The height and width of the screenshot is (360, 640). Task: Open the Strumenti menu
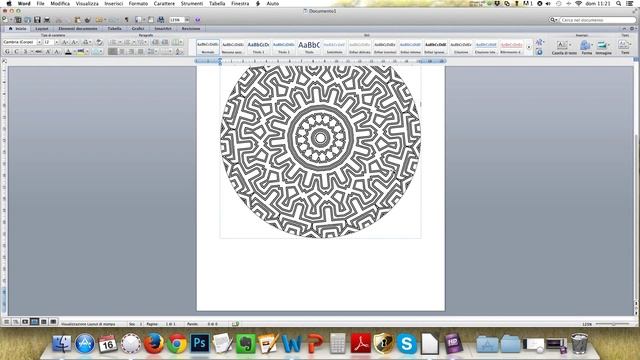192,3
